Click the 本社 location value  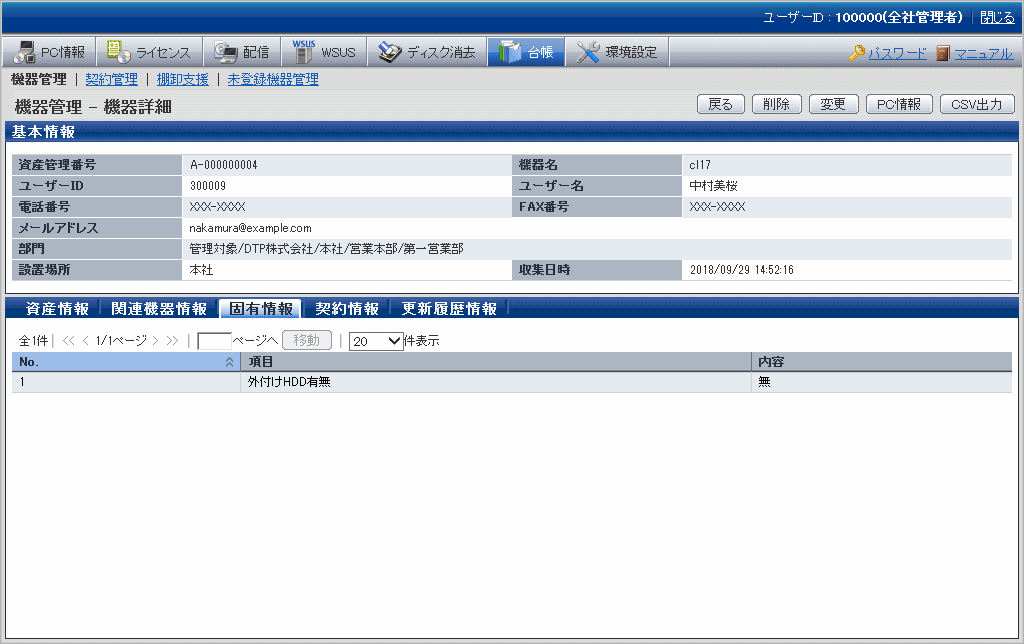point(201,270)
